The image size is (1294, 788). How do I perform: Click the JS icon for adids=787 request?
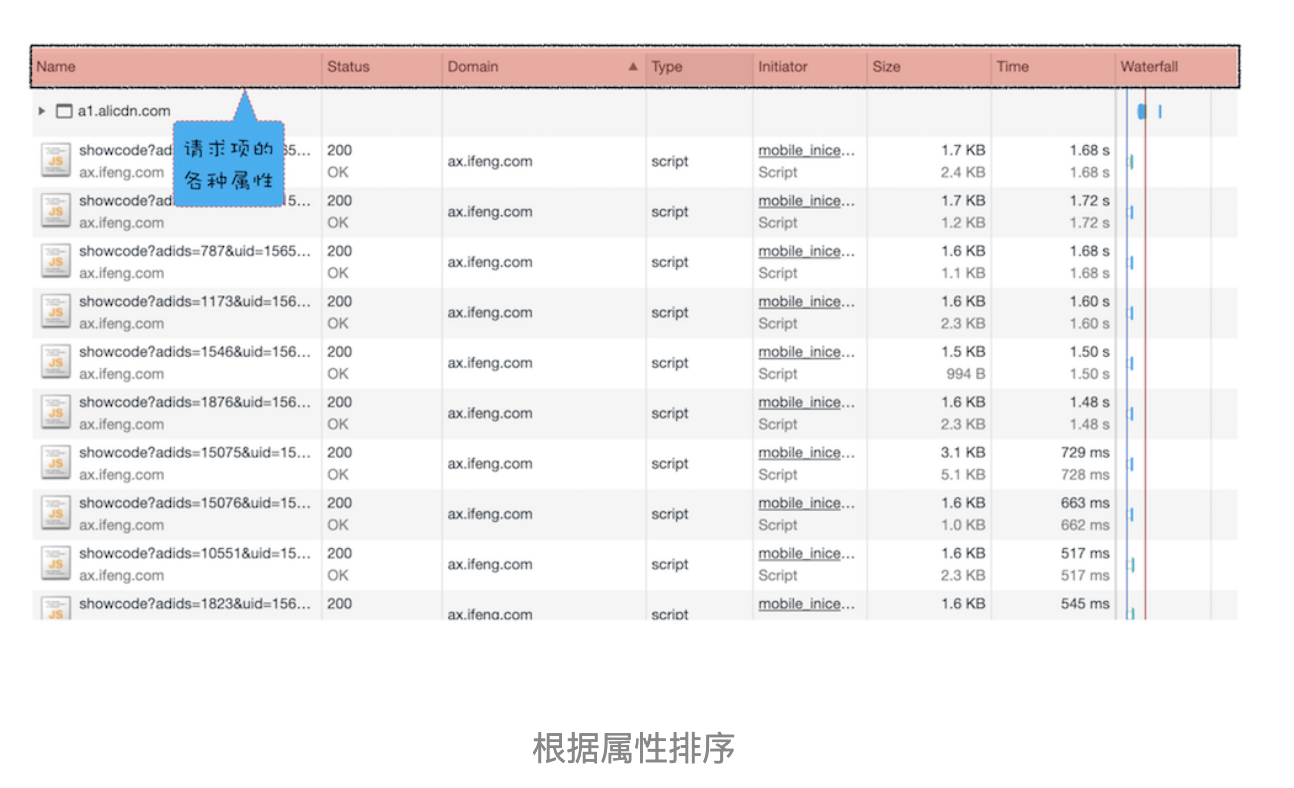(x=56, y=261)
